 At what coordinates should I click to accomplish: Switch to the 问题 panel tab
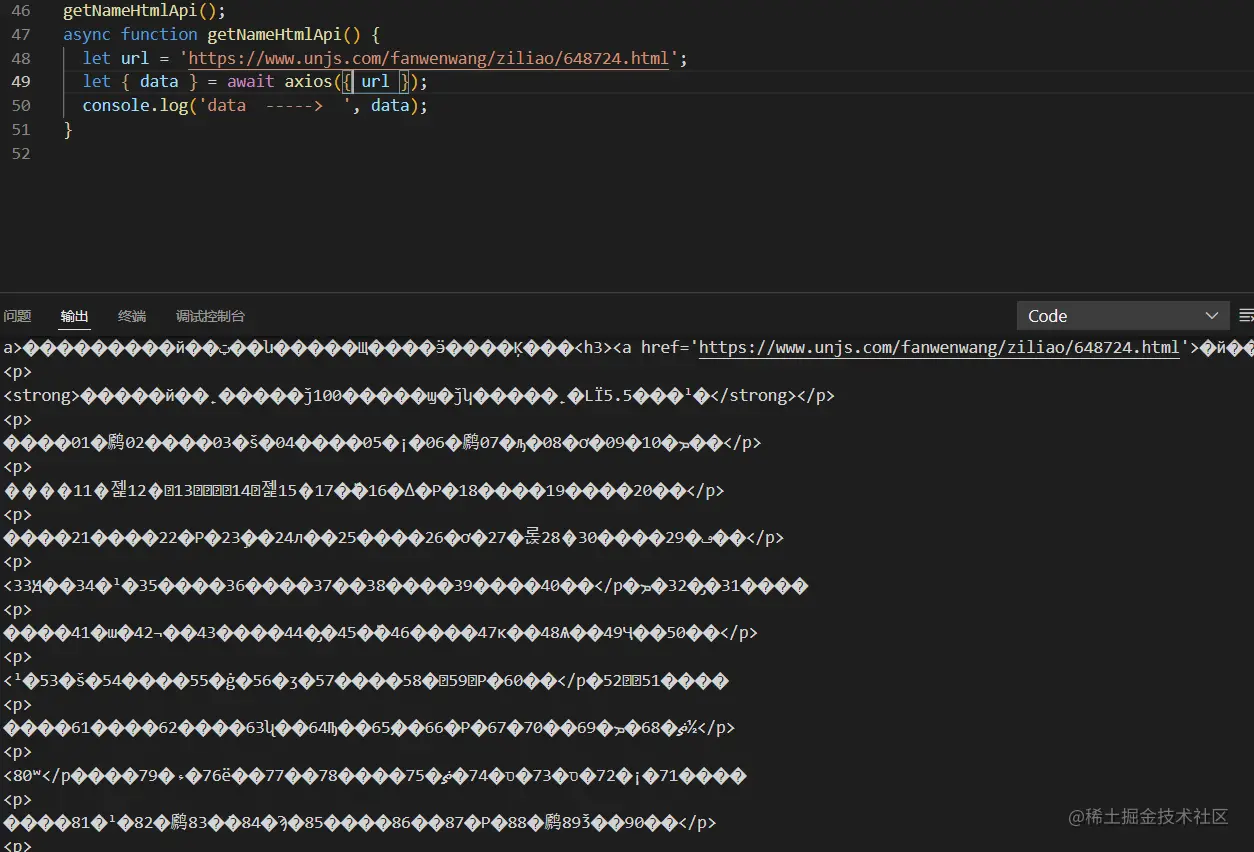coord(17,316)
